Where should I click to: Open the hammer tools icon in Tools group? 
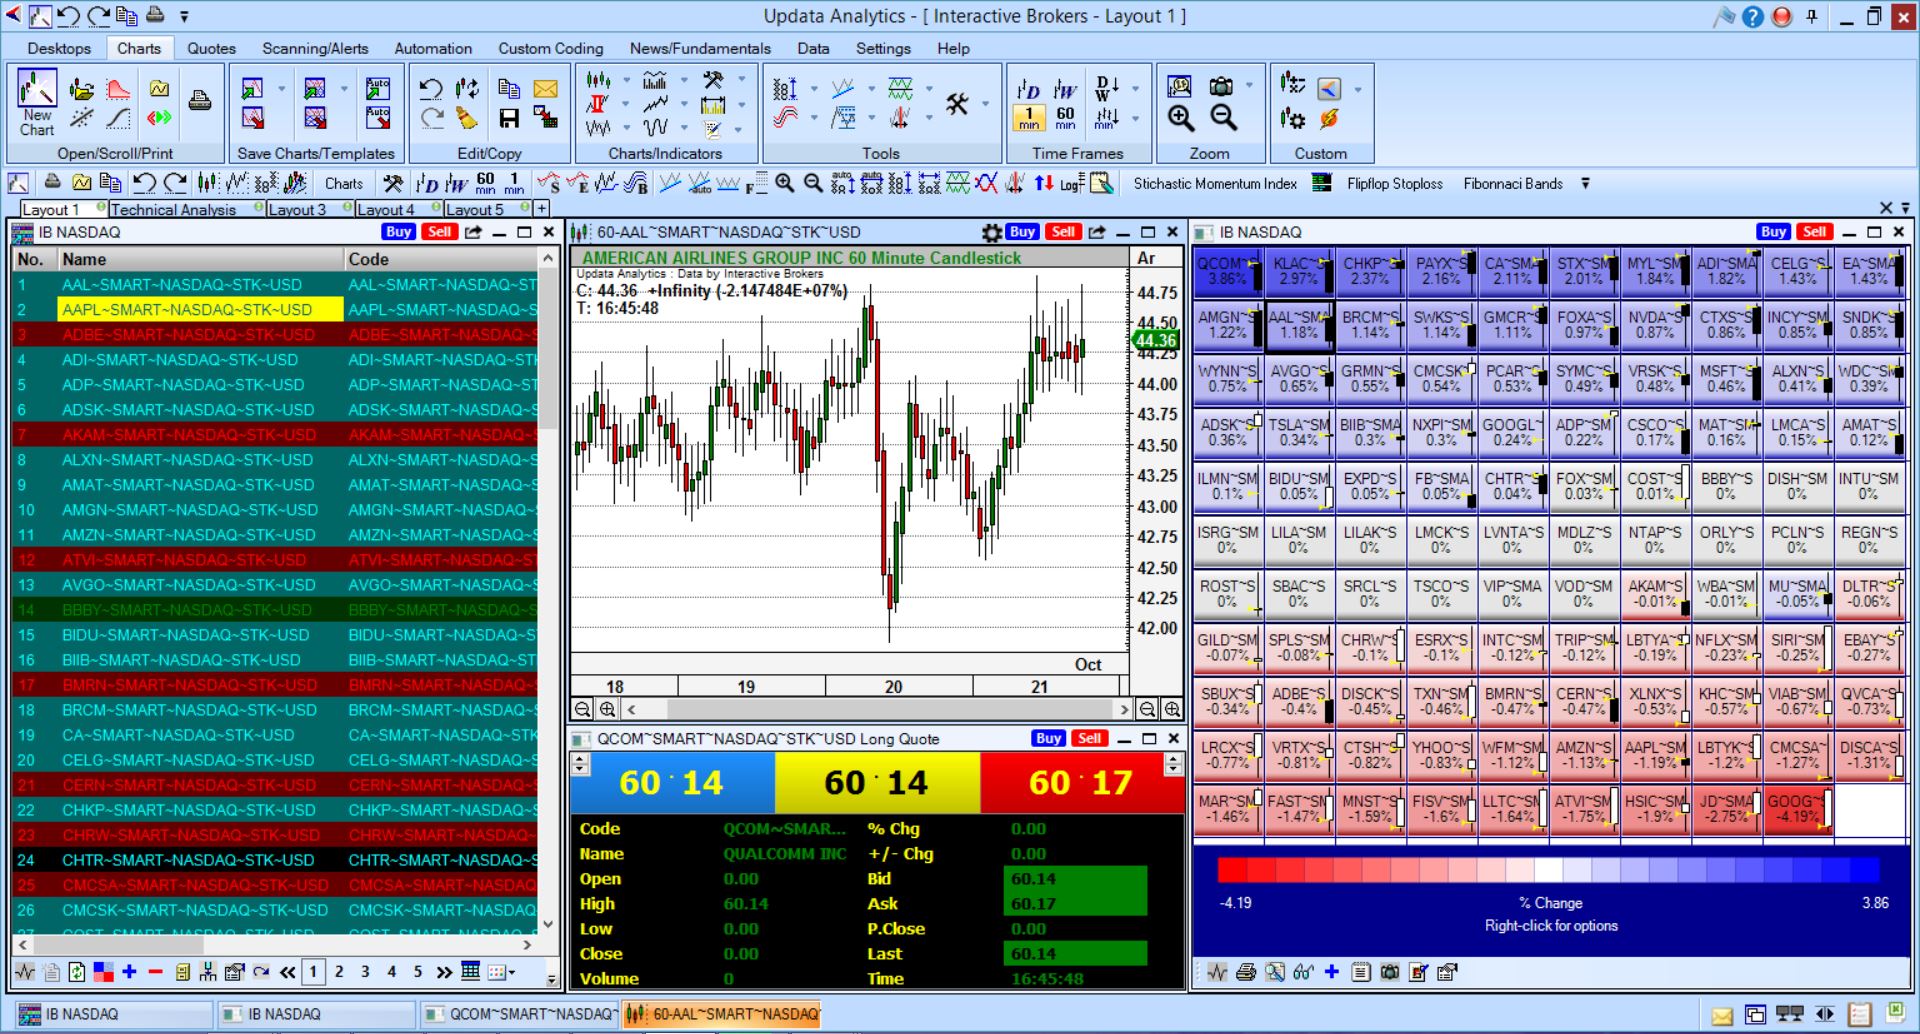(957, 103)
